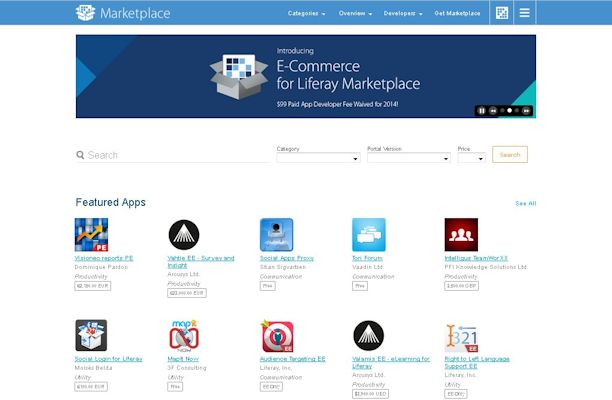Open Right to Left Language Support EE link
The image size is (612, 400).
[477, 362]
